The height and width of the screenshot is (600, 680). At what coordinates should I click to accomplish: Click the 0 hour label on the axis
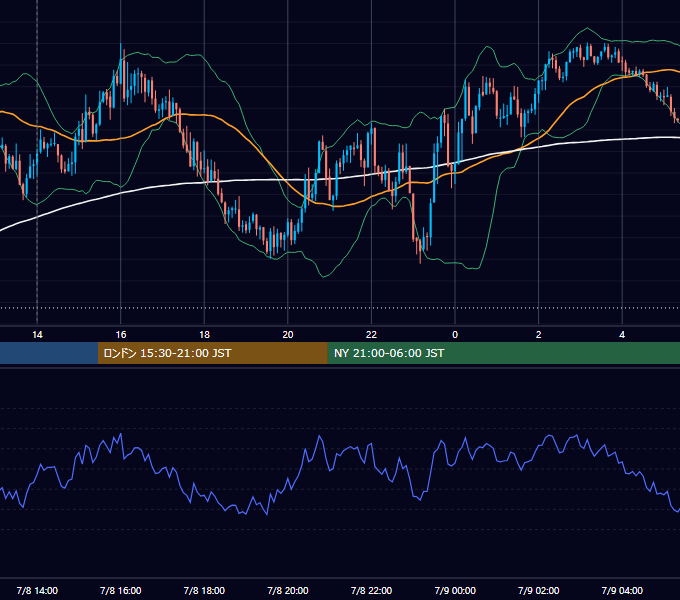click(455, 335)
